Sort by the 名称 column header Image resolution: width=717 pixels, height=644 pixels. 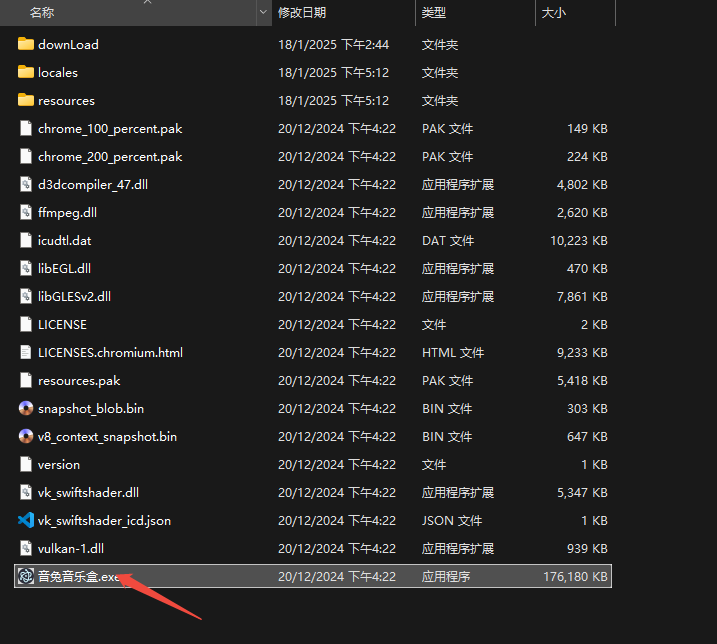click(x=128, y=12)
